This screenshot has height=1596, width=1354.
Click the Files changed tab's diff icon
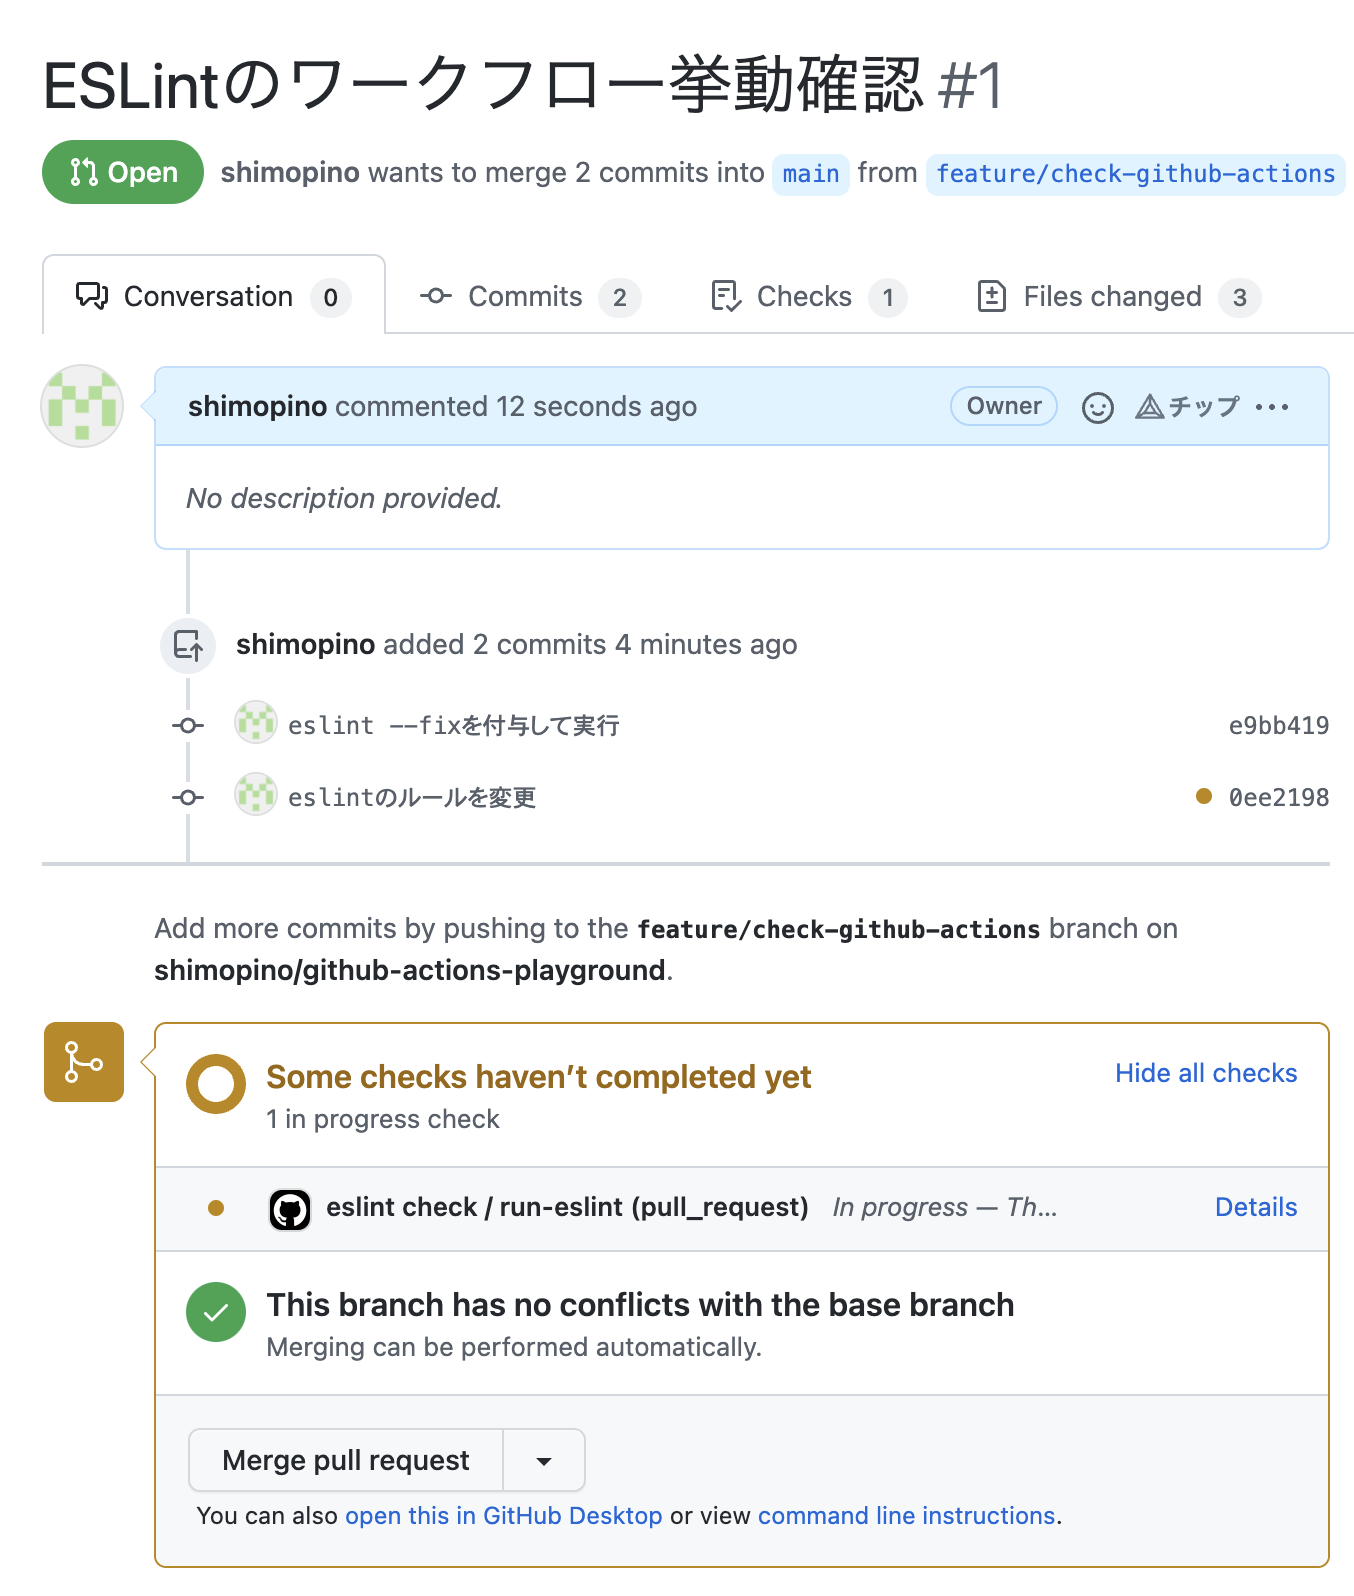pos(991,296)
